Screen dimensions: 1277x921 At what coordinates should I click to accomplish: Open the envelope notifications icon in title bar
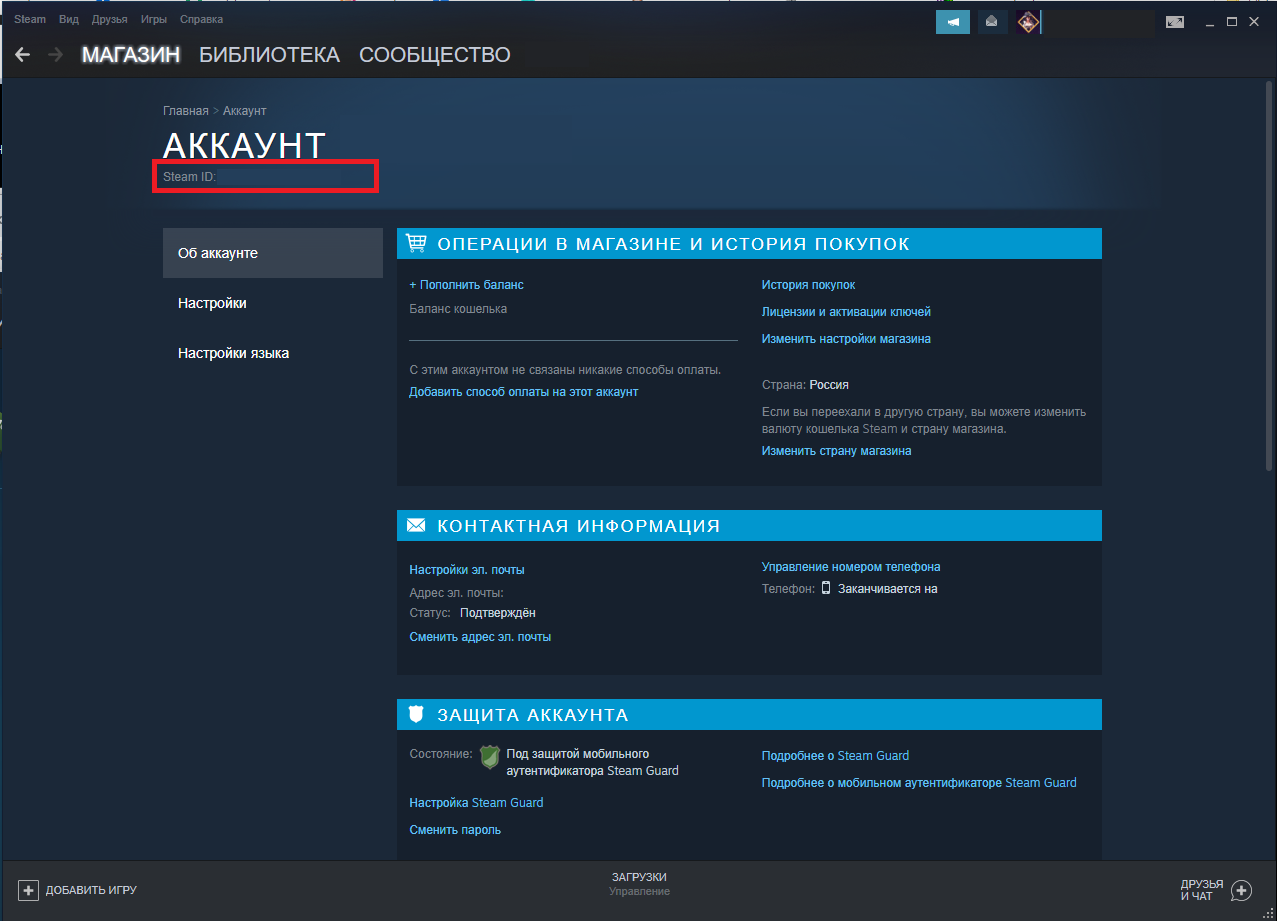point(992,22)
